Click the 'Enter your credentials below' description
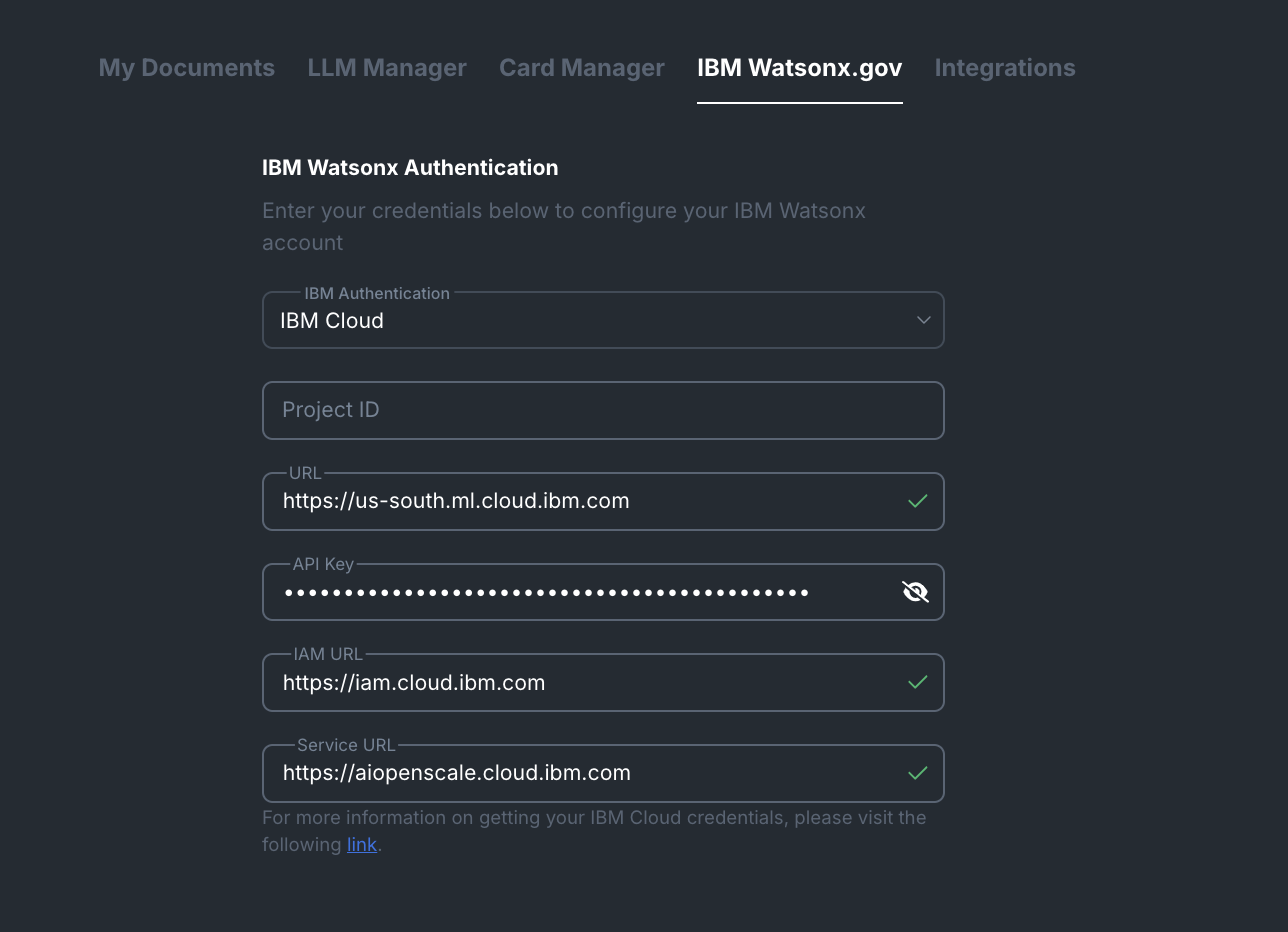This screenshot has width=1288, height=932. 564,227
